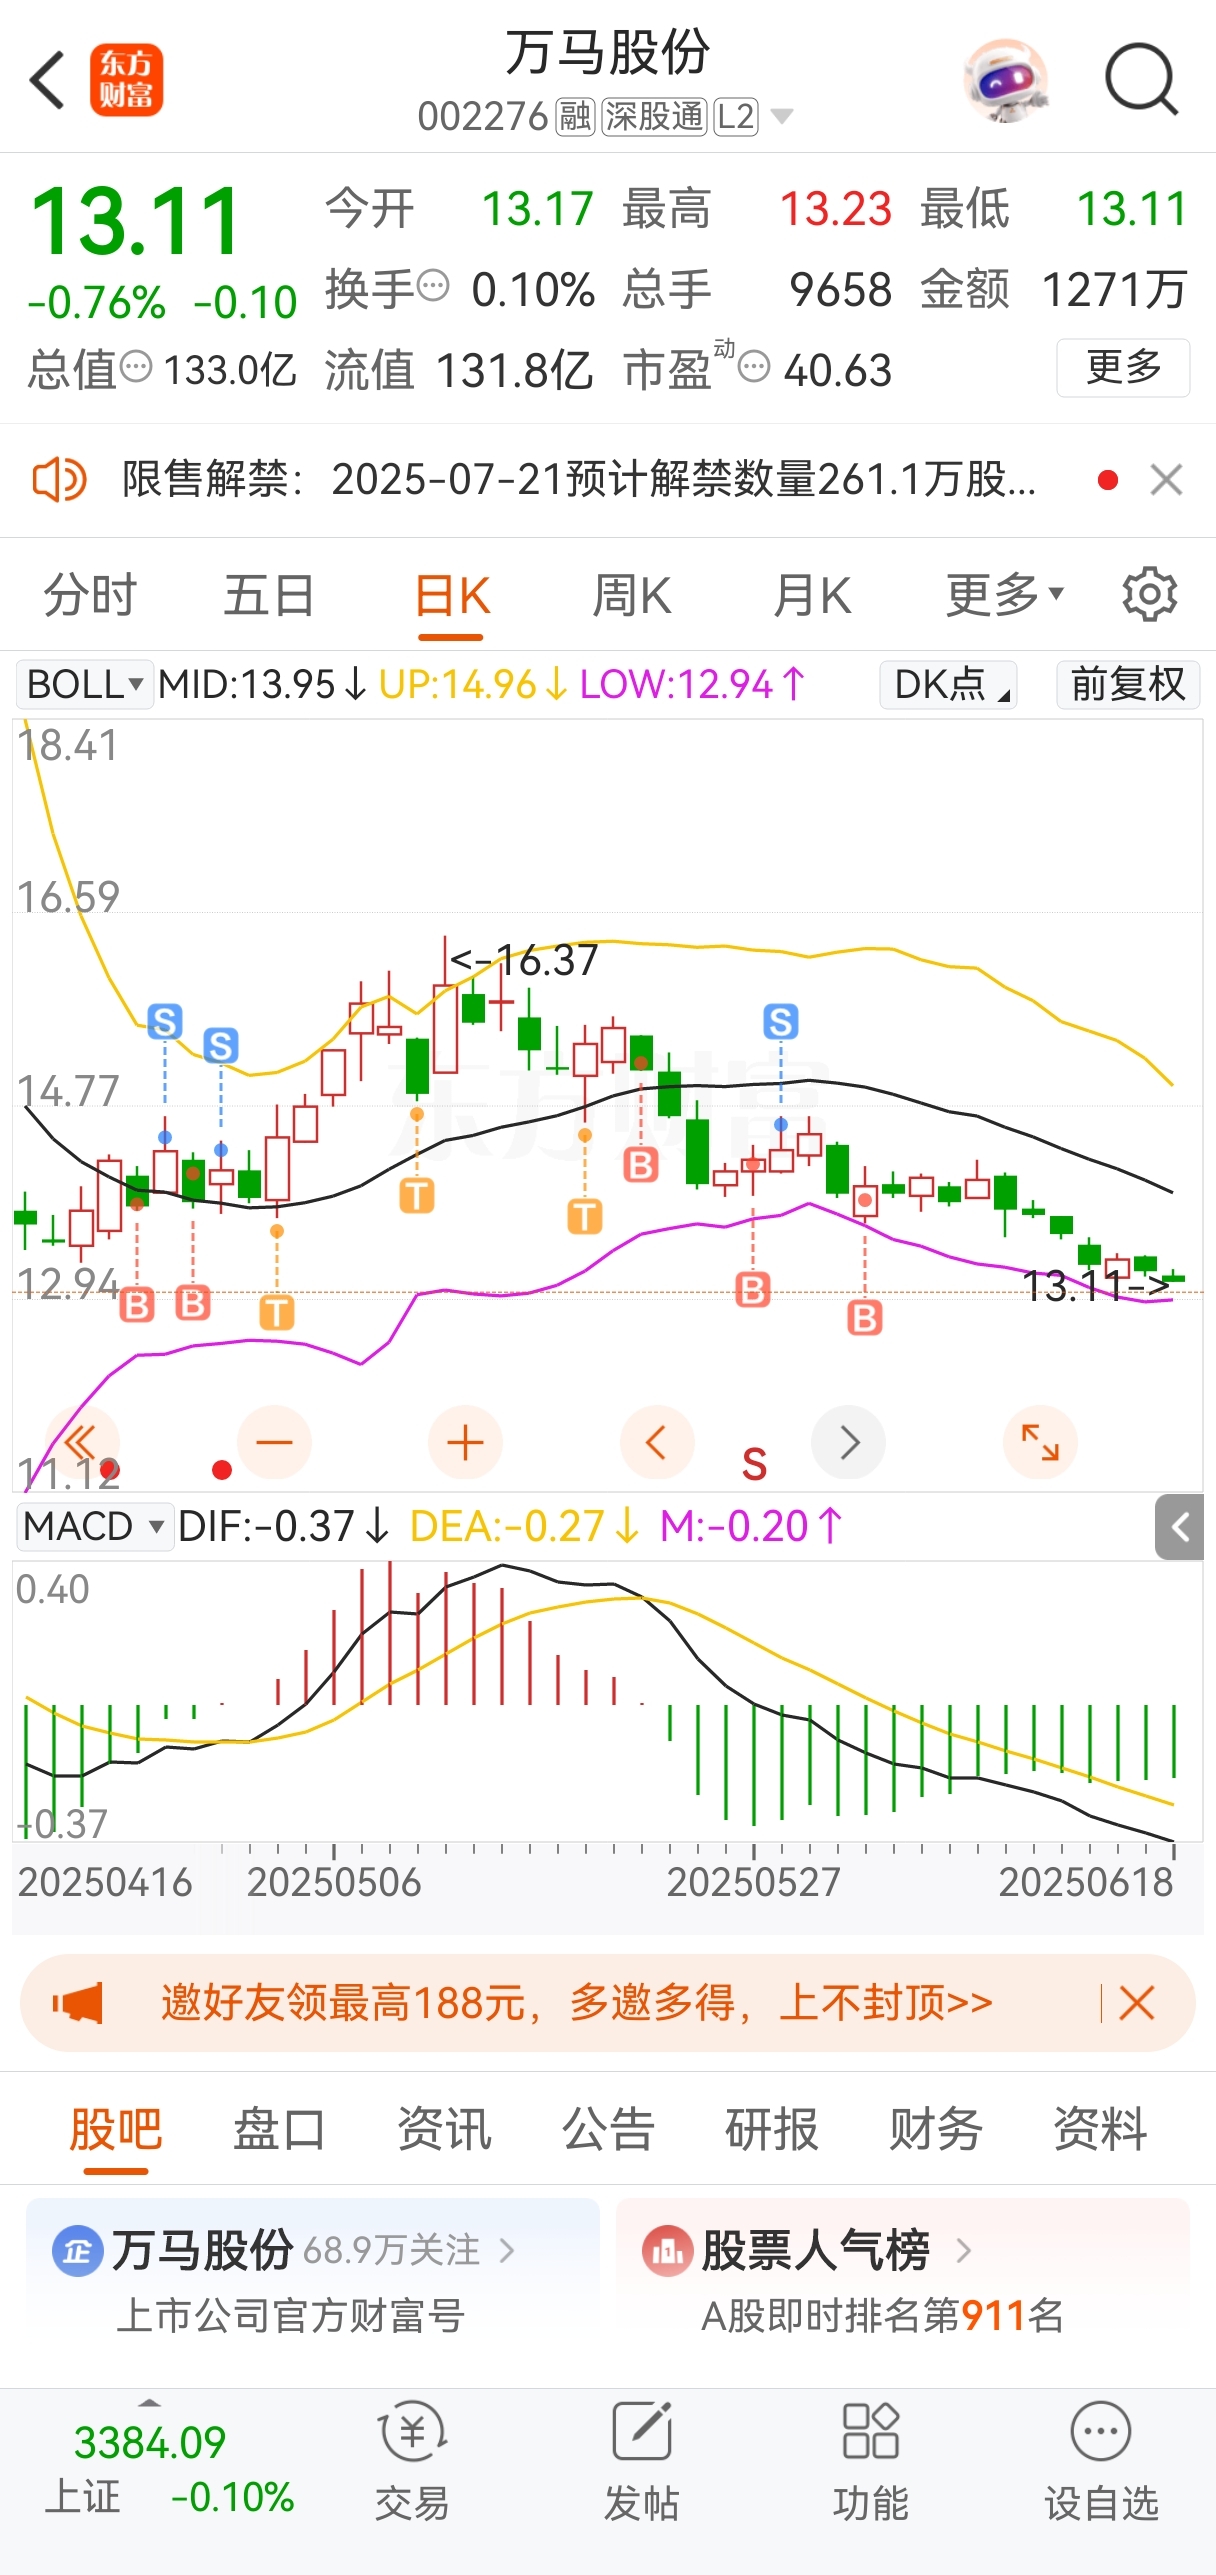The width and height of the screenshot is (1216, 2575).
Task: Switch to 月K tab
Action: (x=812, y=595)
